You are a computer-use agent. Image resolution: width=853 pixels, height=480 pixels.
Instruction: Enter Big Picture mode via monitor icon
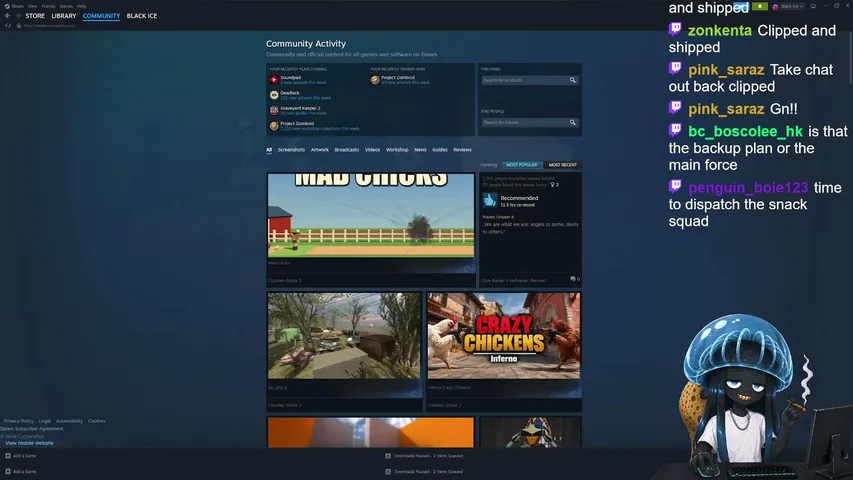[x=813, y=7]
